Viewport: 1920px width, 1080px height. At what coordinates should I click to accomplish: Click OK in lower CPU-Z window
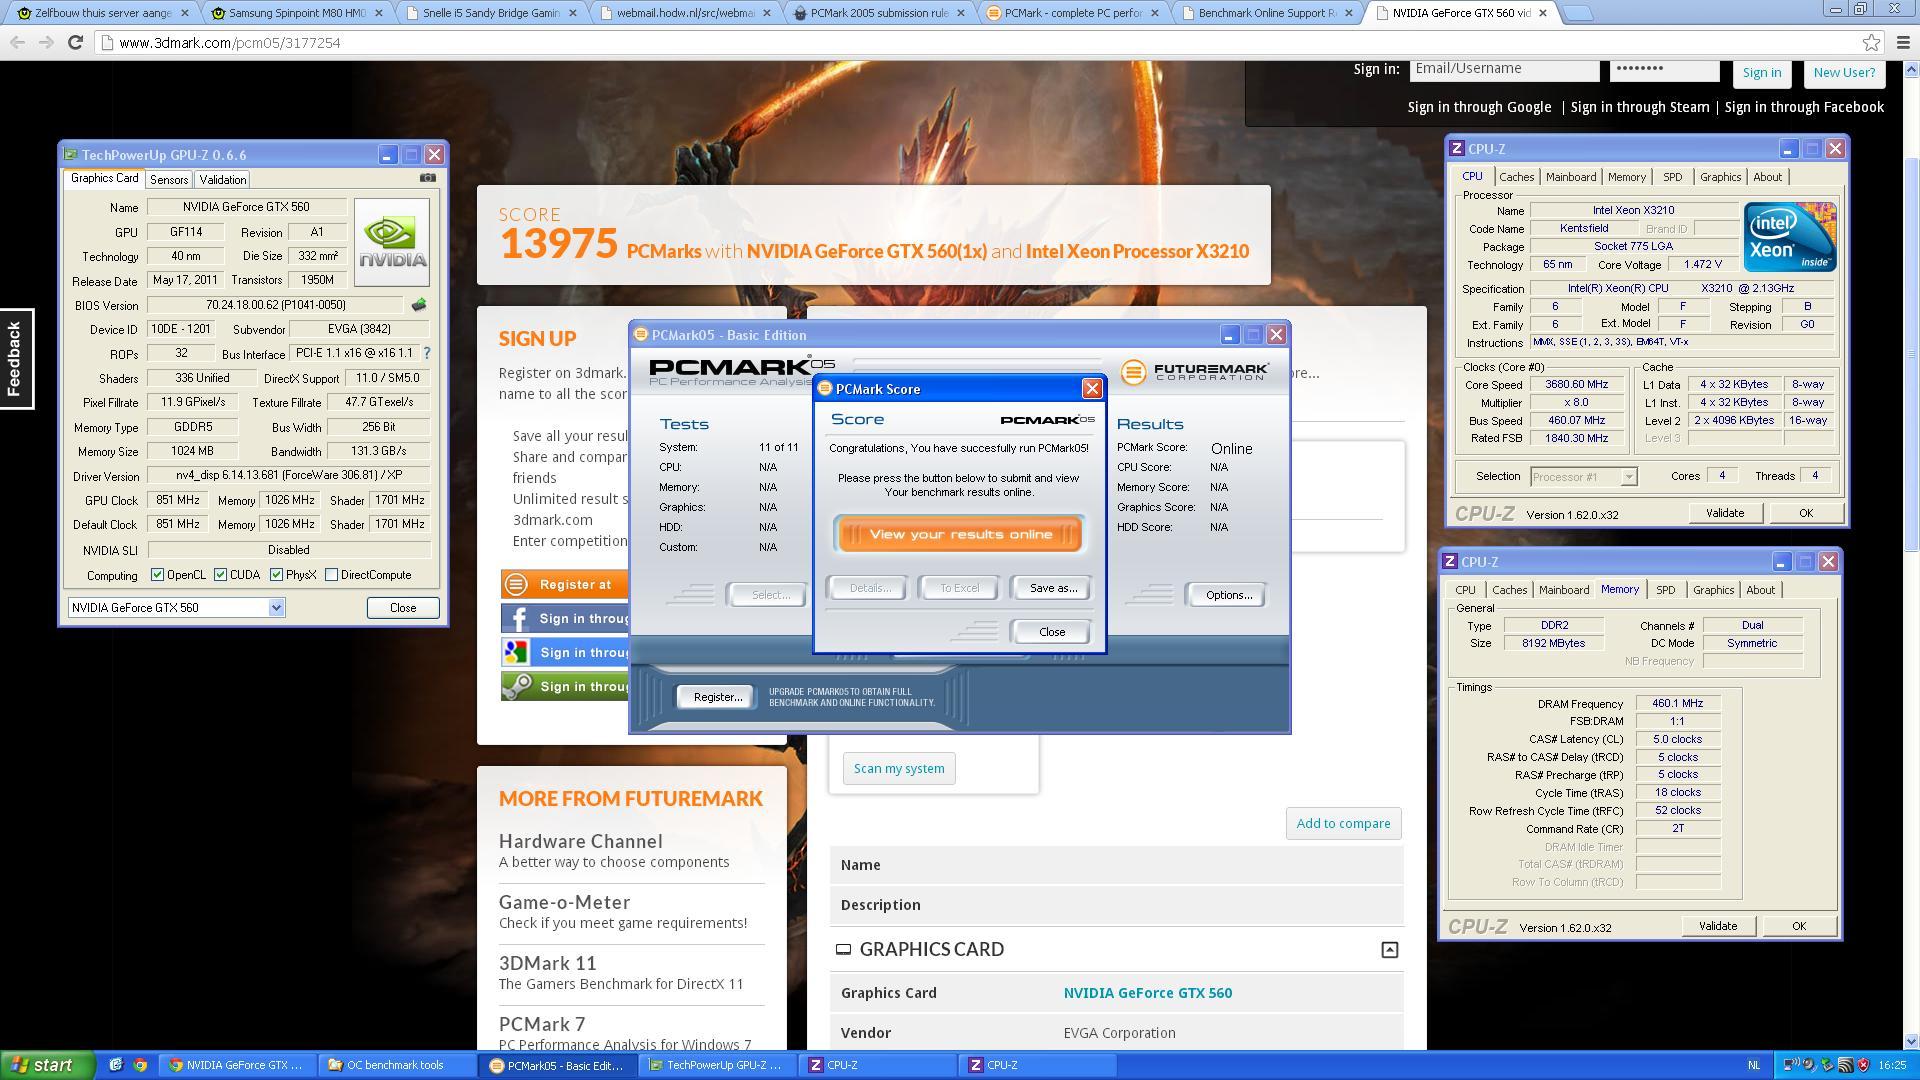pyautogui.click(x=1798, y=926)
